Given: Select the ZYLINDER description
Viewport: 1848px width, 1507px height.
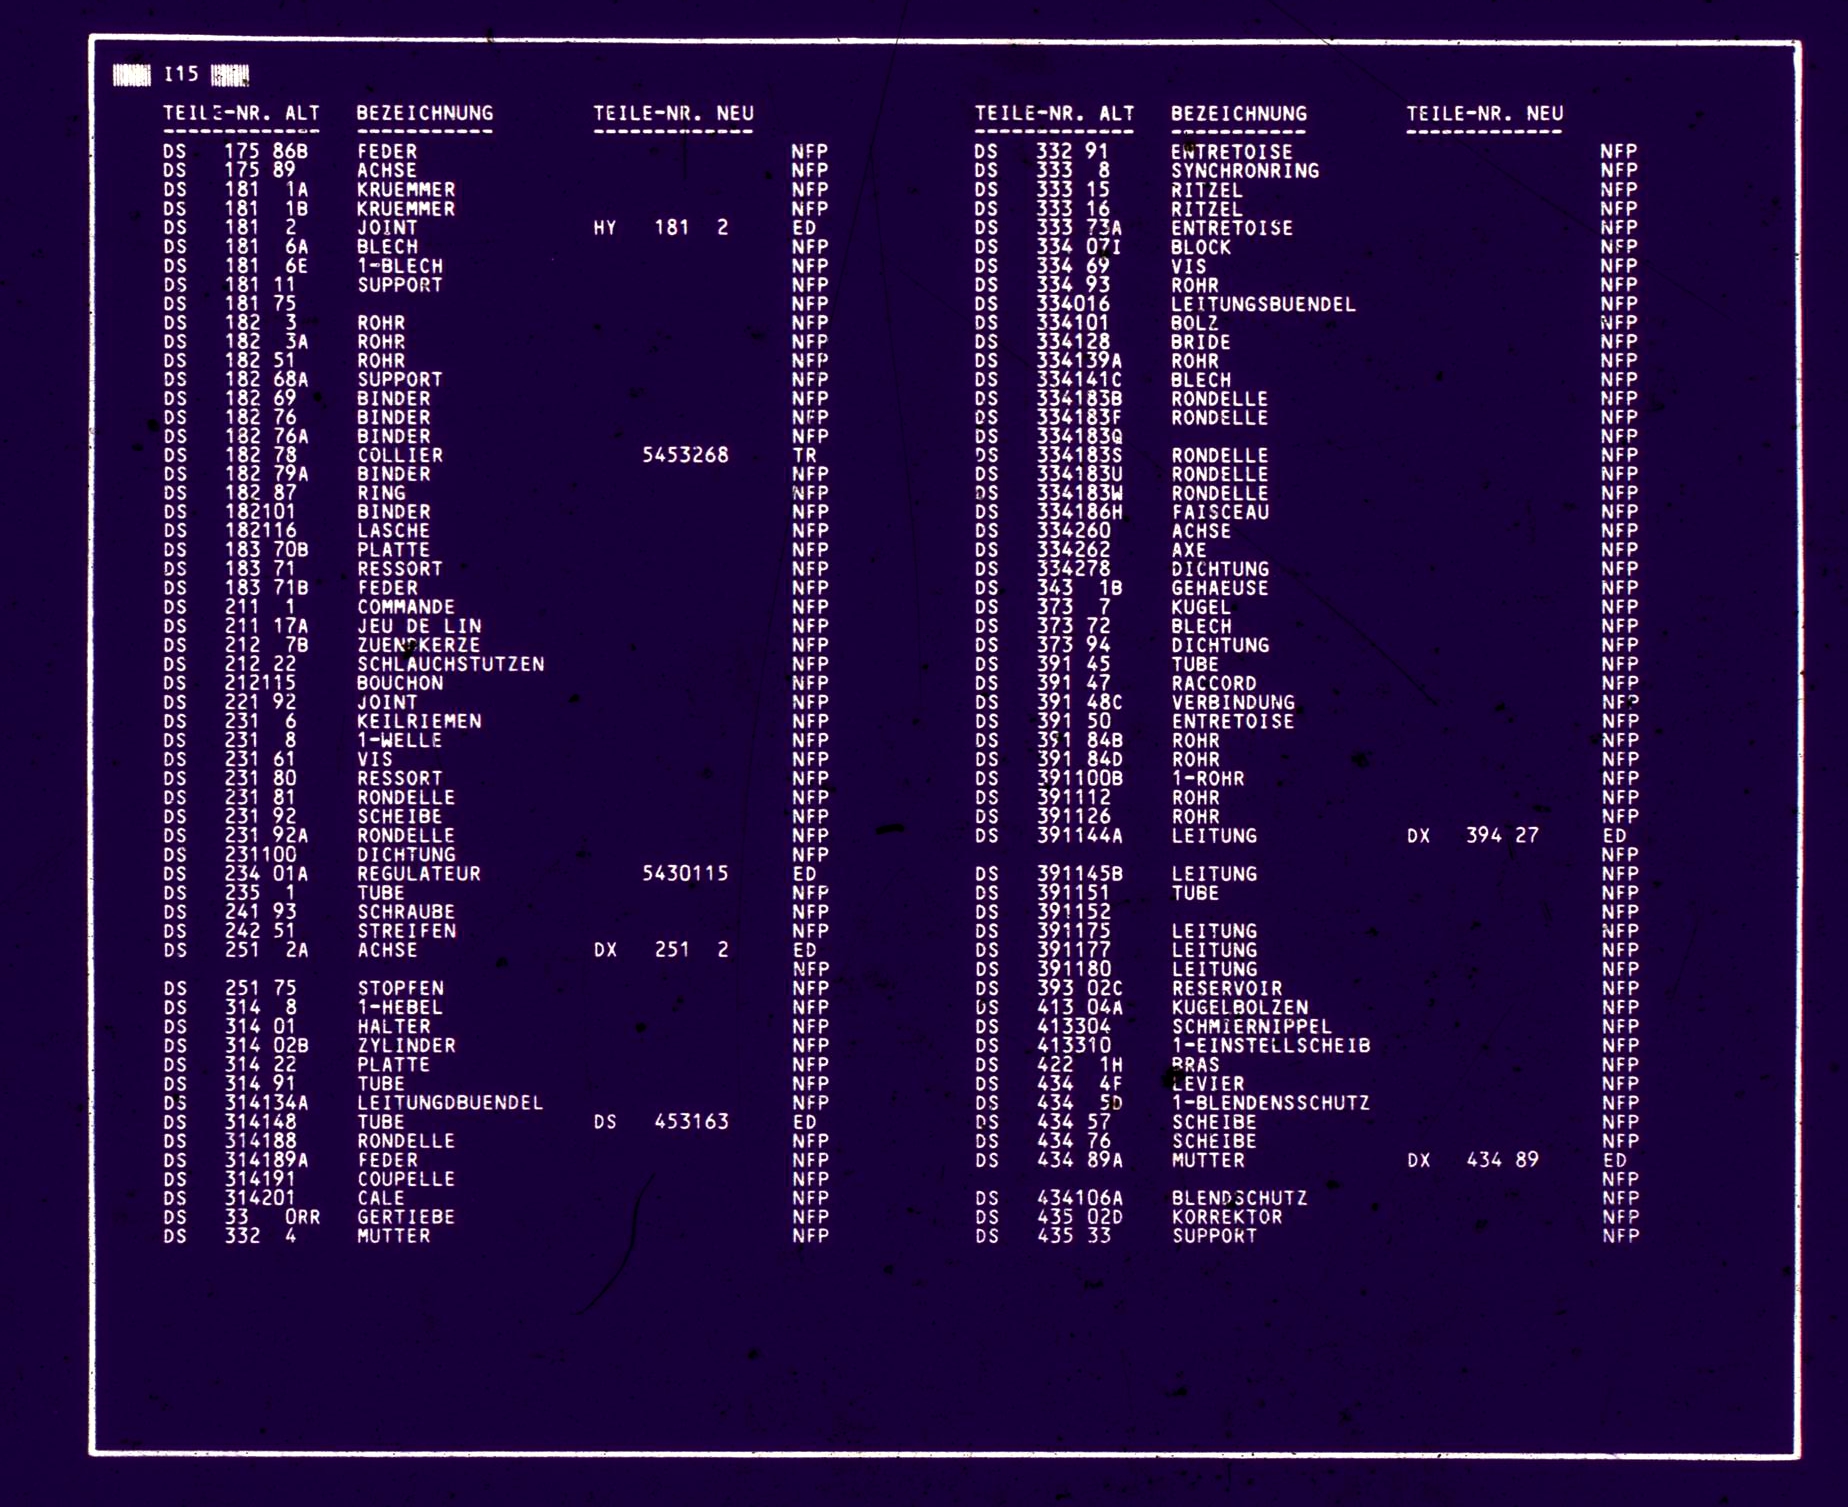Looking at the screenshot, I should pyautogui.click(x=406, y=1046).
